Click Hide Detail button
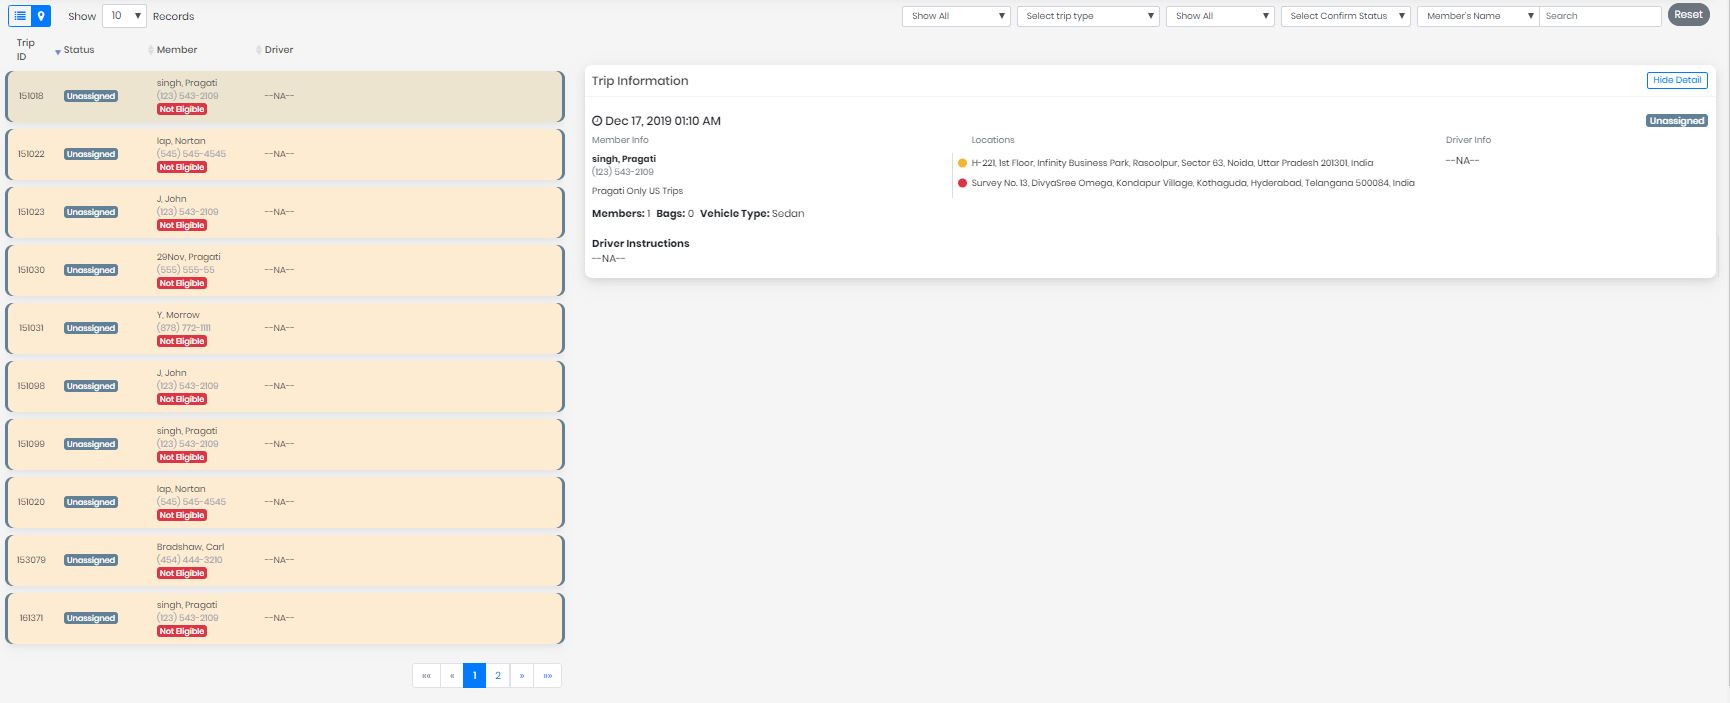 1677,80
